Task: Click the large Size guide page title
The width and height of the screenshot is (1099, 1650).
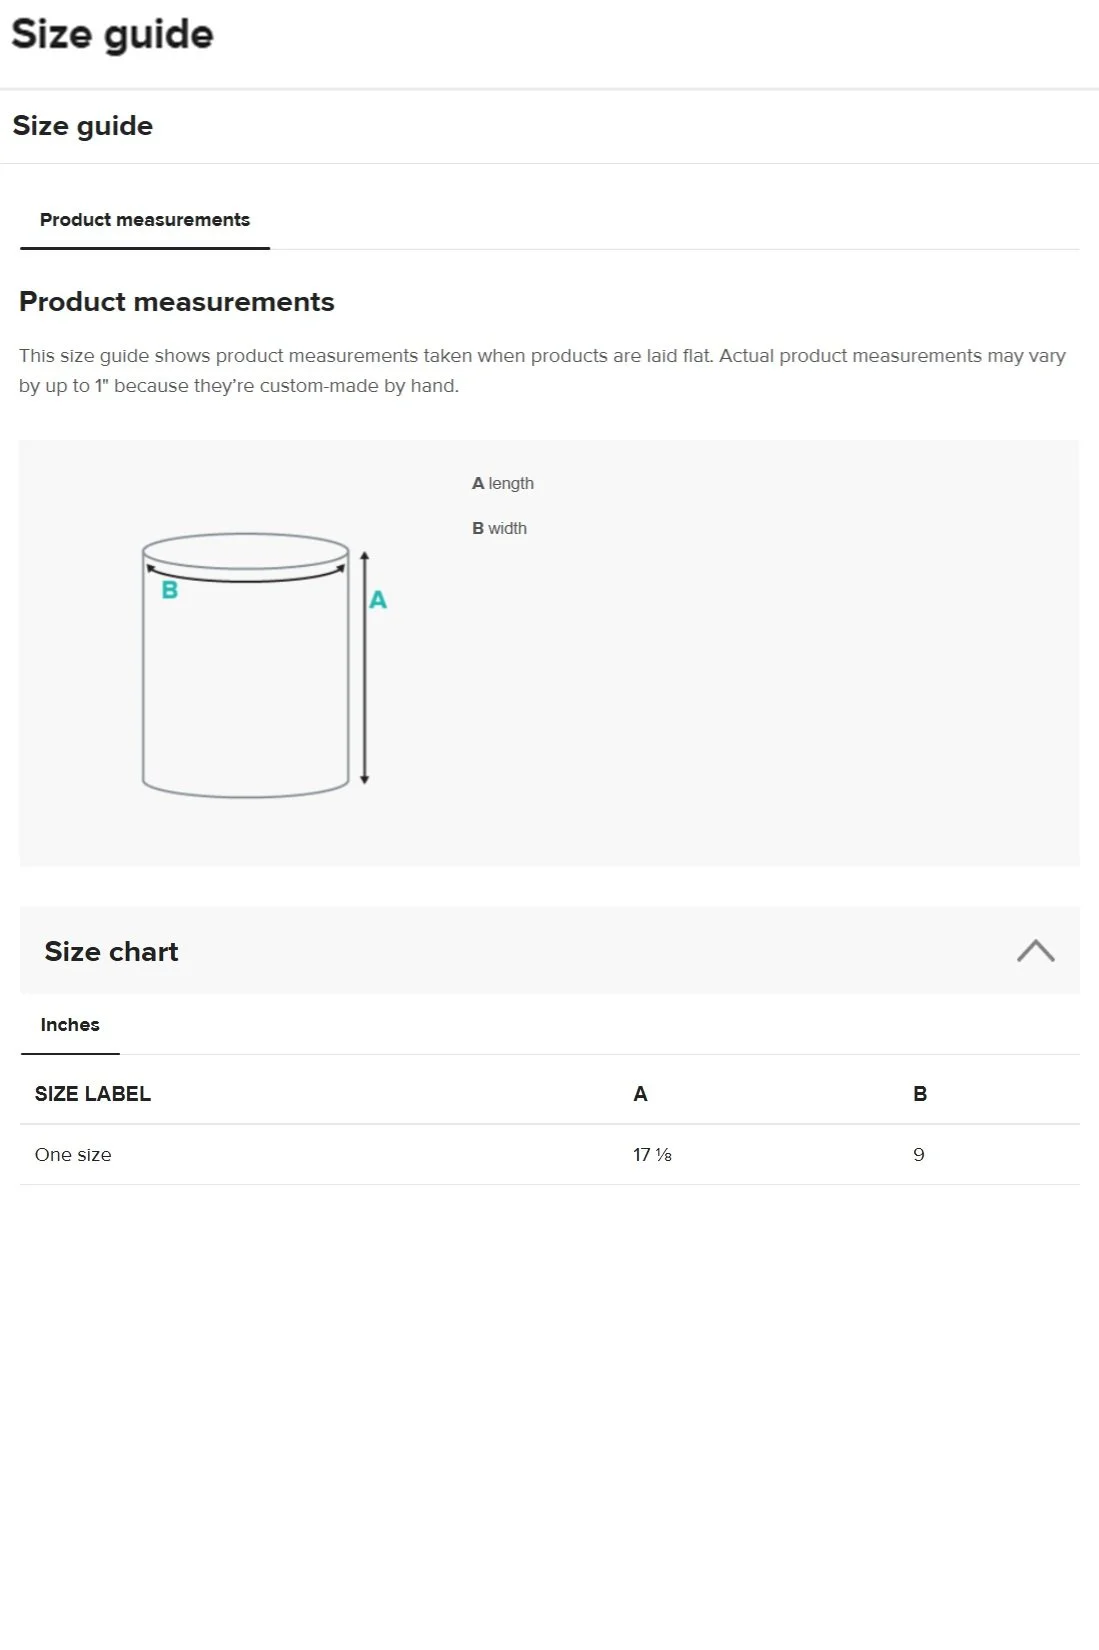Action: tap(112, 35)
